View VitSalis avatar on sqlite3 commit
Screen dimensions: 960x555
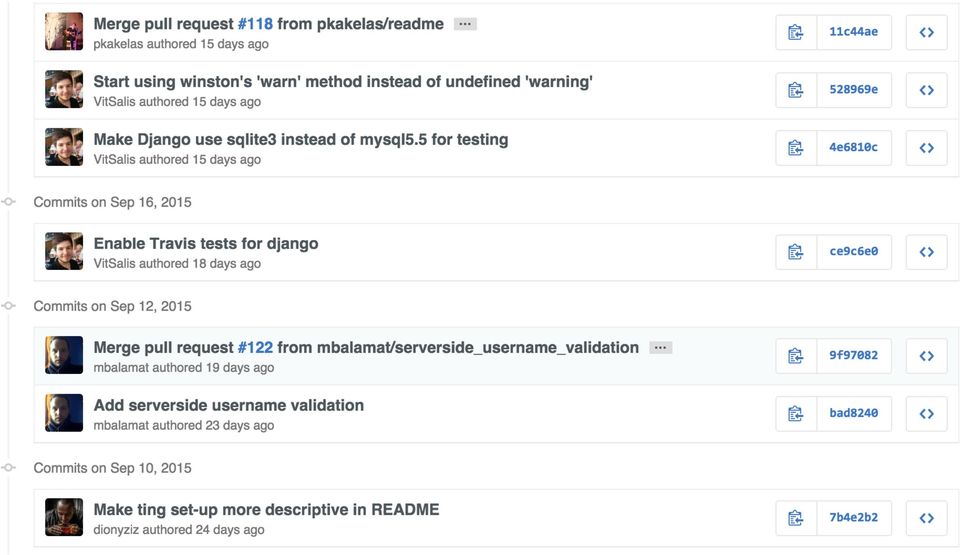pyautogui.click(x=64, y=147)
